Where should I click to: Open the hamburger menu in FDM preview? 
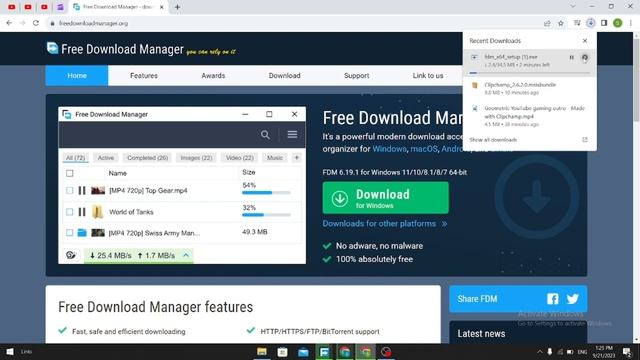292,134
